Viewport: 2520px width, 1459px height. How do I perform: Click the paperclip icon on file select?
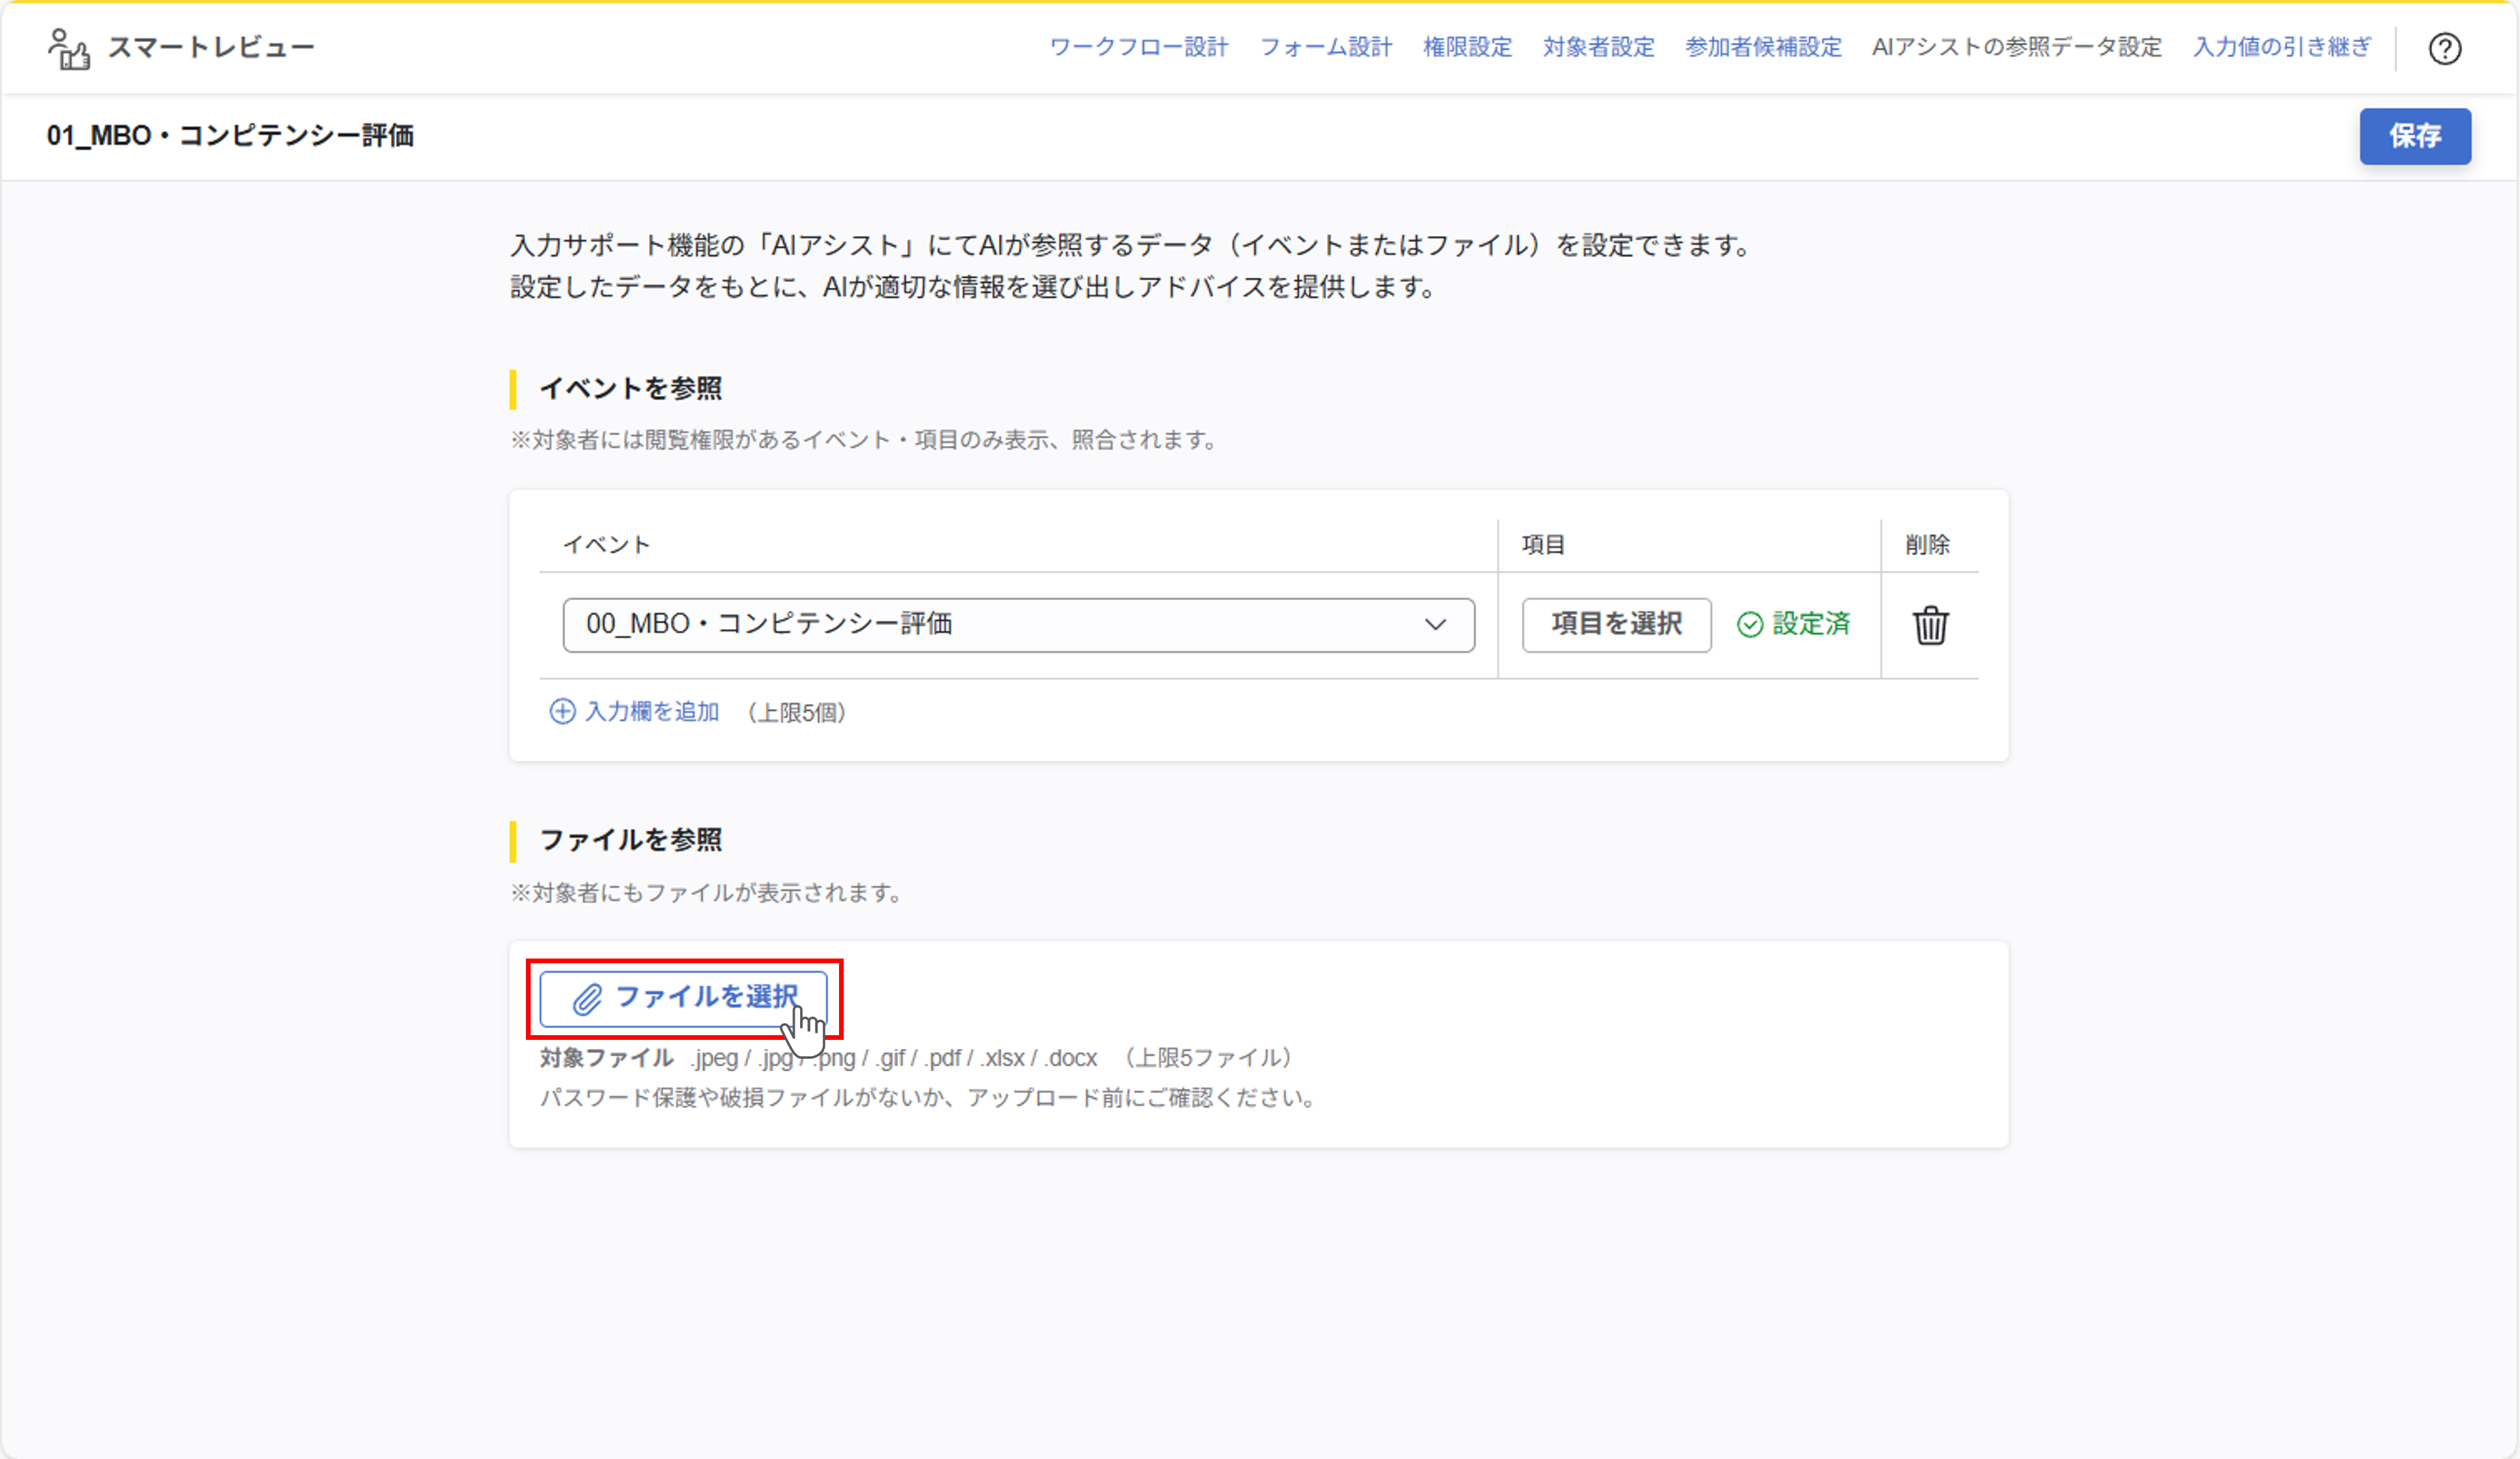587,998
